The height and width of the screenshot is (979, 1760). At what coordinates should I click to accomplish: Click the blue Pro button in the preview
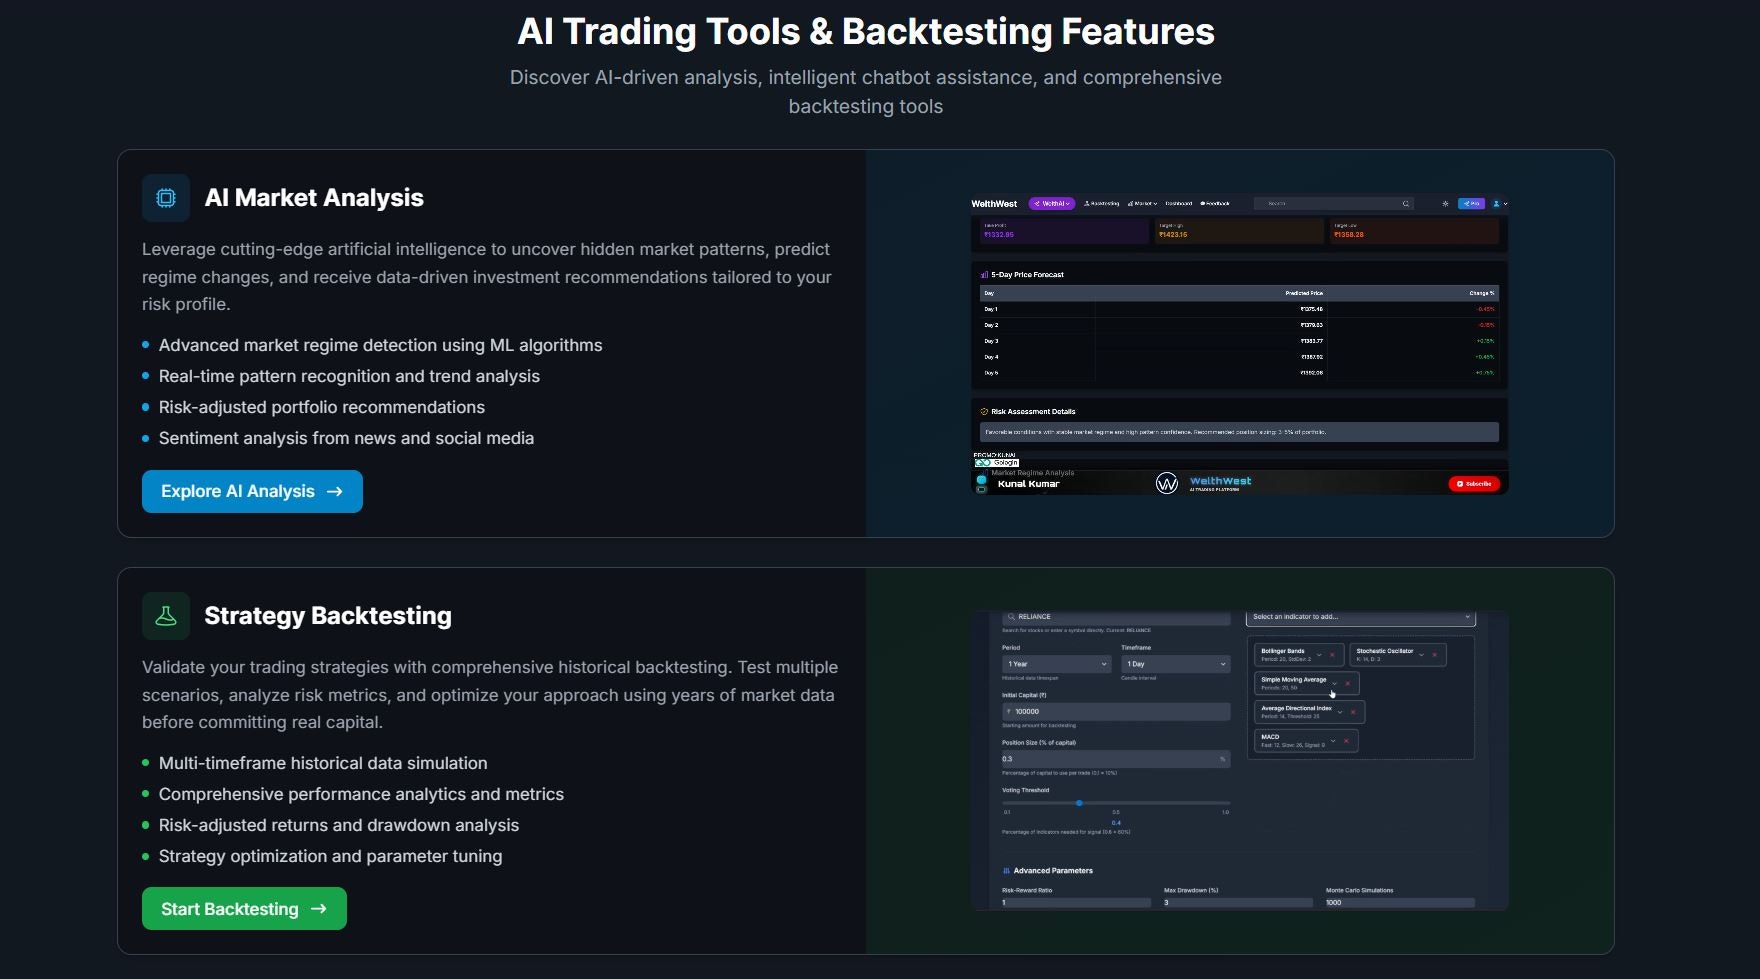[x=1471, y=204]
